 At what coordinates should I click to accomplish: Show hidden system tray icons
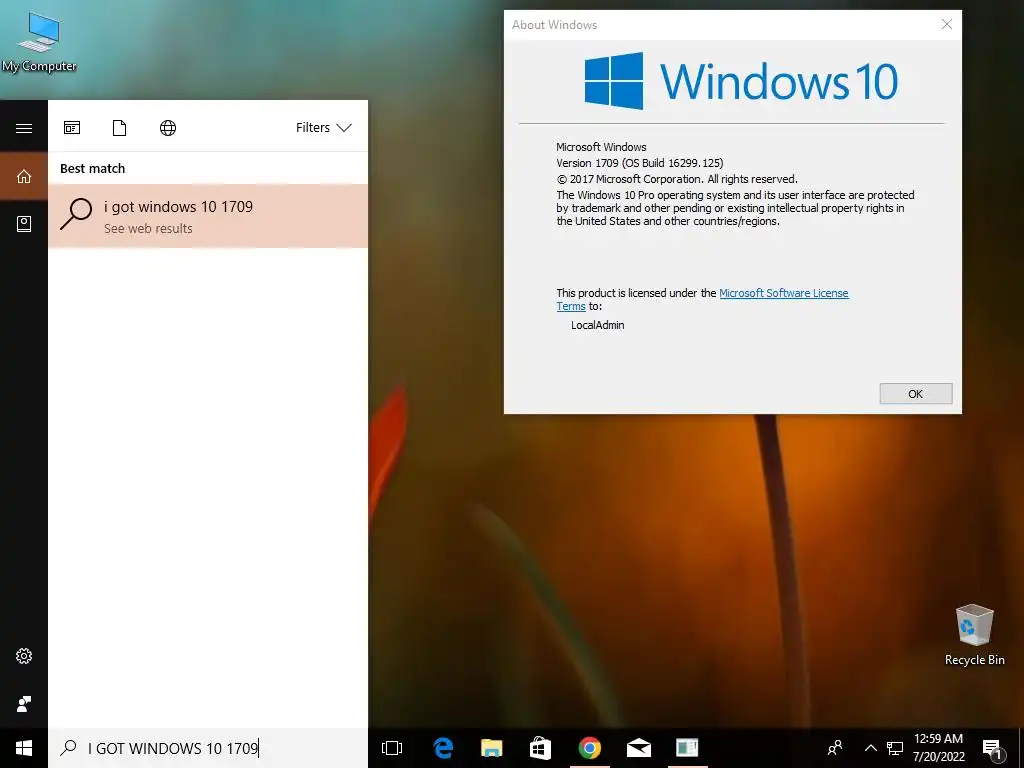(x=871, y=748)
